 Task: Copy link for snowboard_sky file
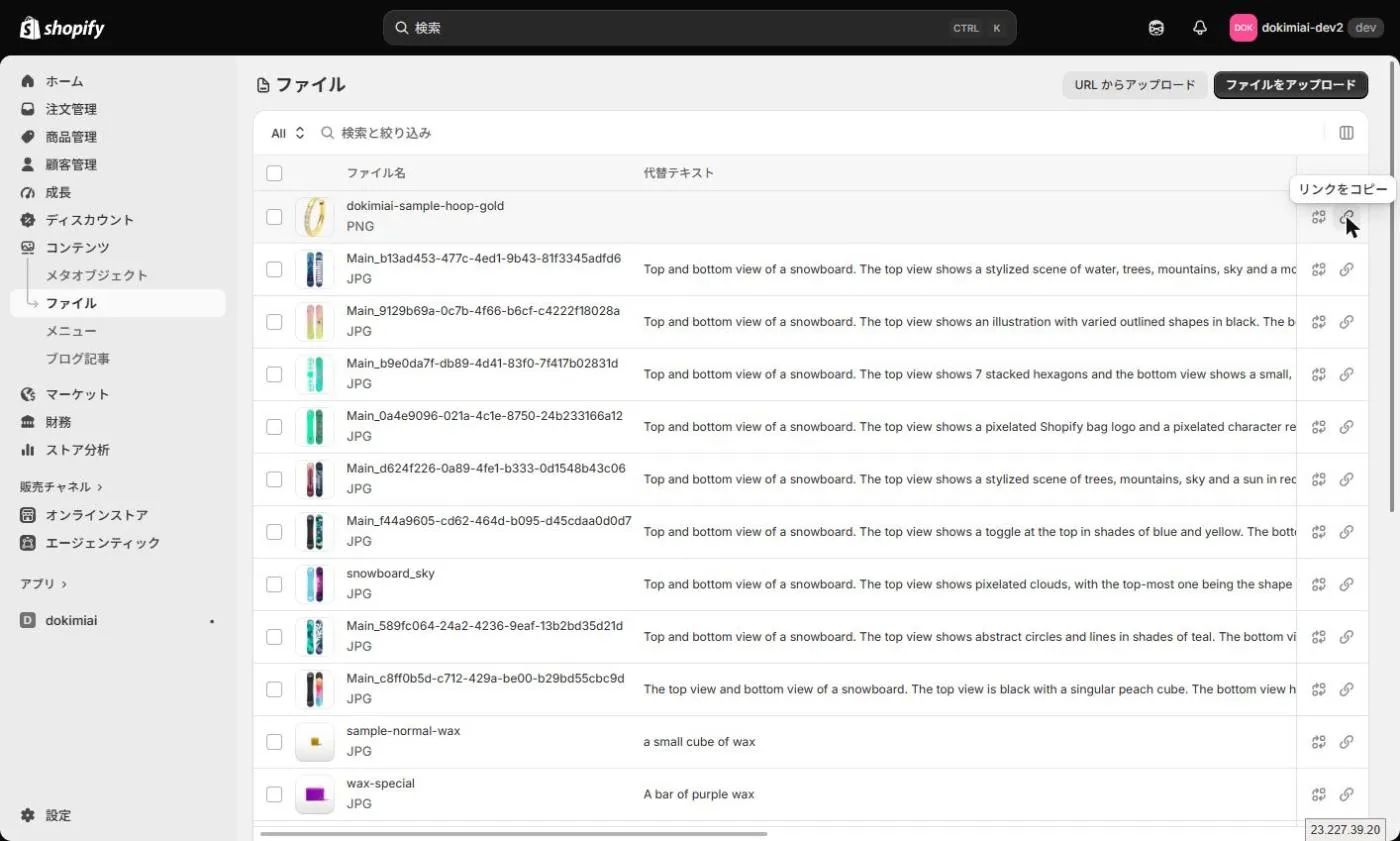point(1346,584)
